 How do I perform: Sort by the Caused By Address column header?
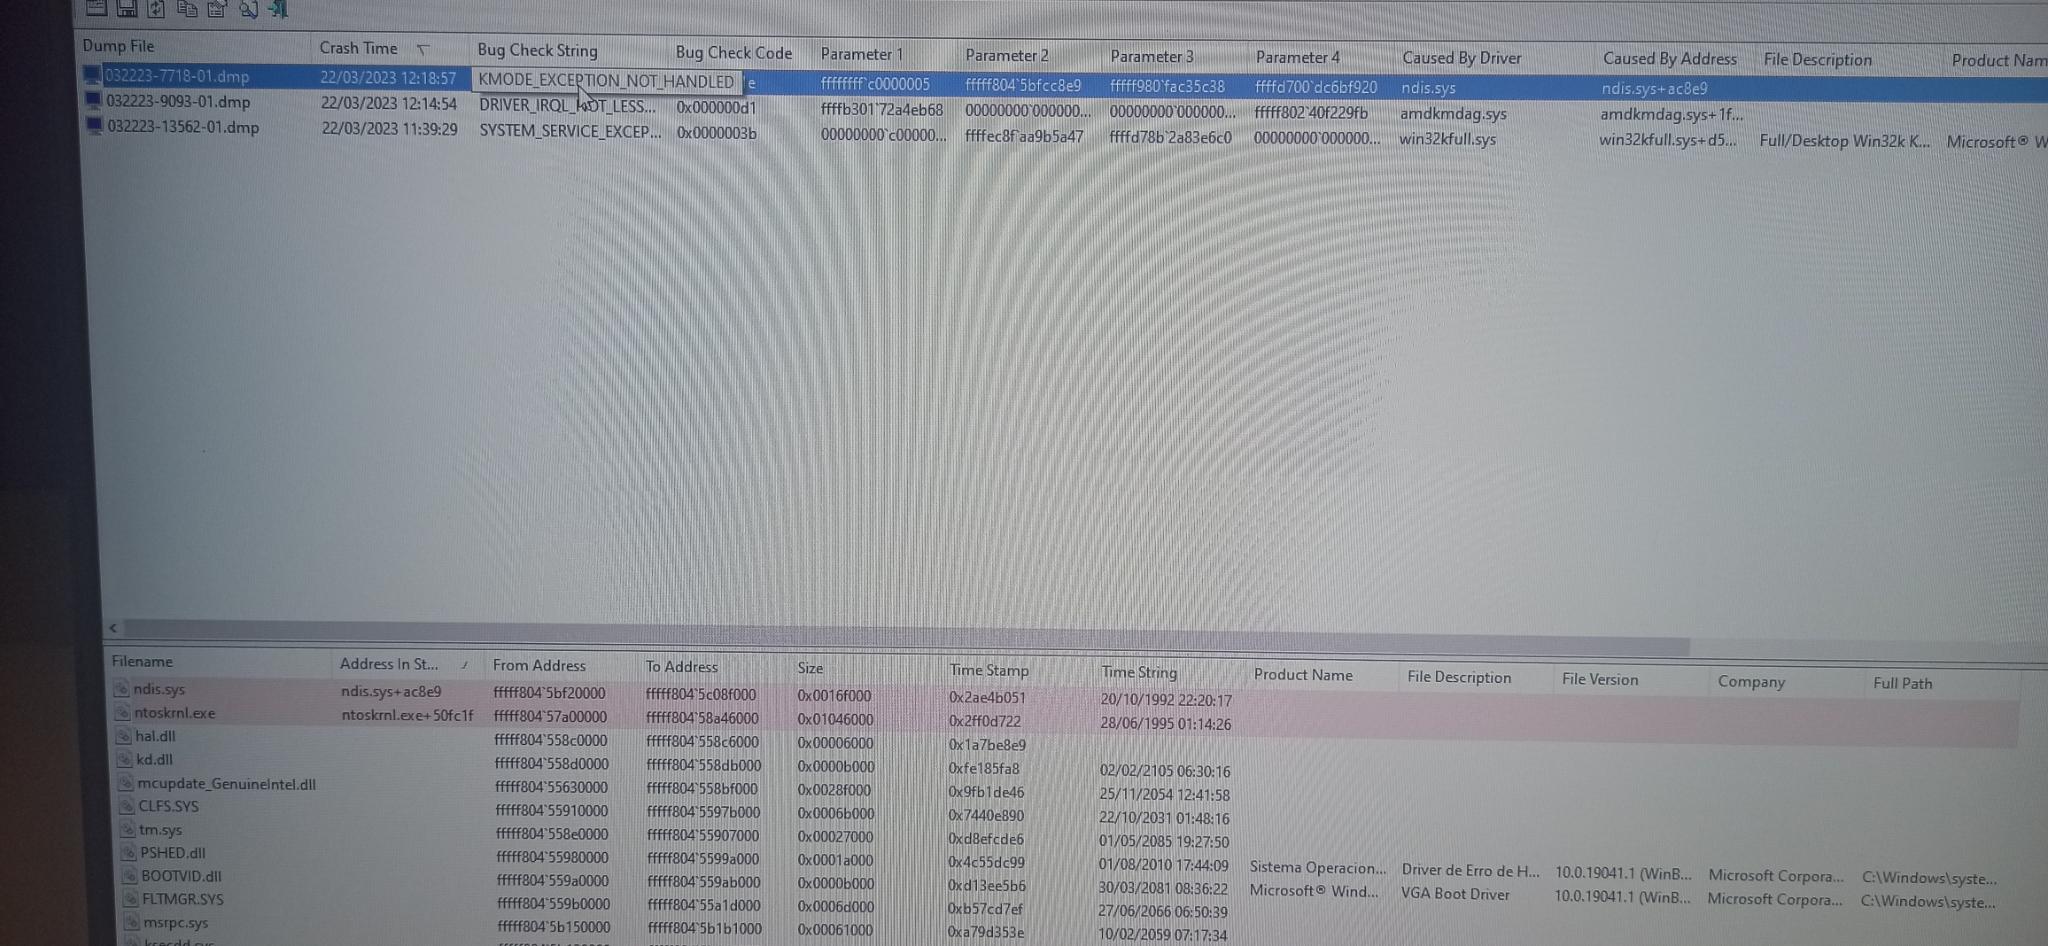coord(1669,59)
